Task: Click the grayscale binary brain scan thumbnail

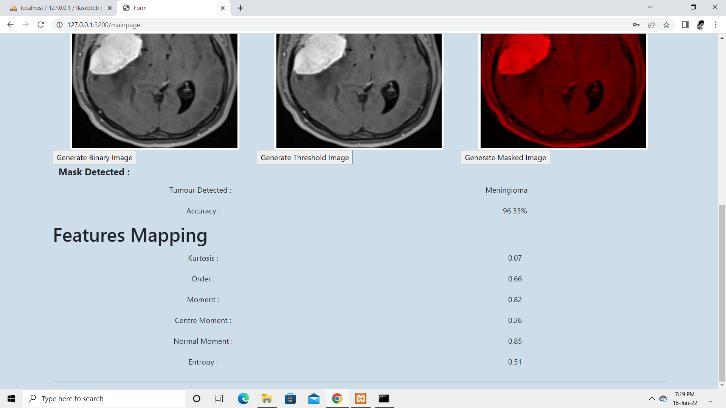Action: coord(155,91)
